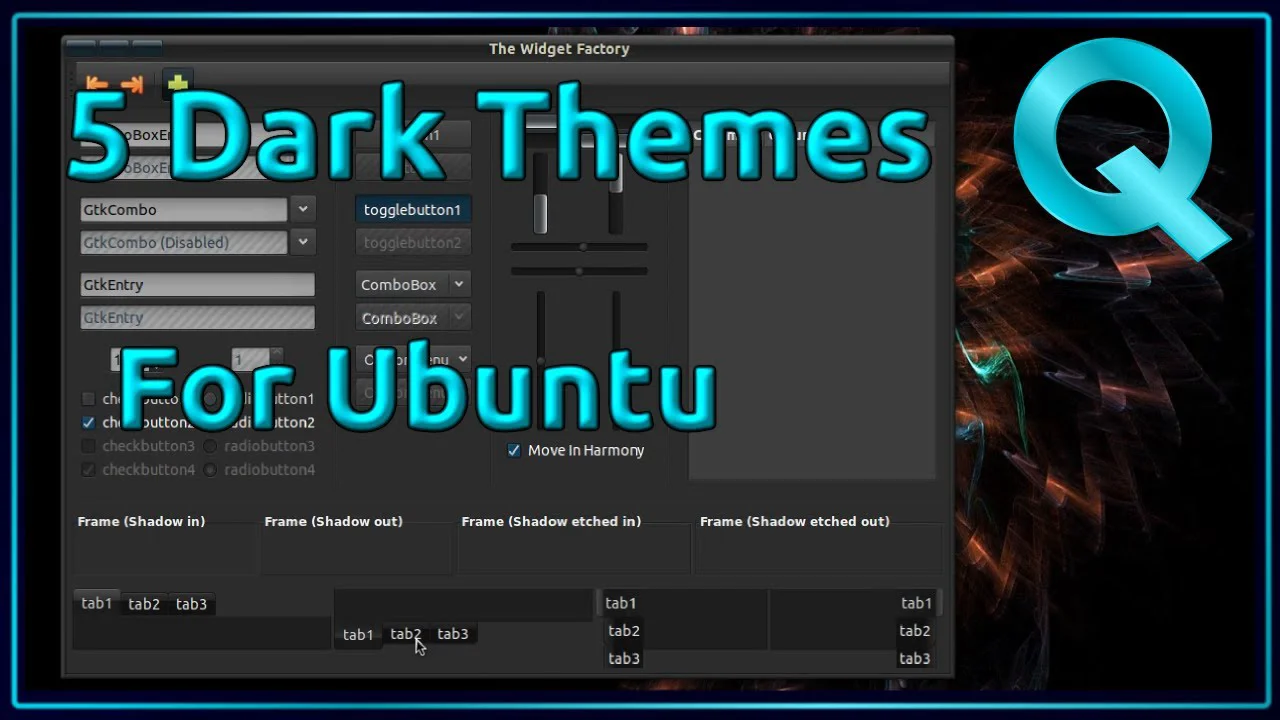Click the large cyan Q logo
The width and height of the screenshot is (1280, 720).
1115,145
